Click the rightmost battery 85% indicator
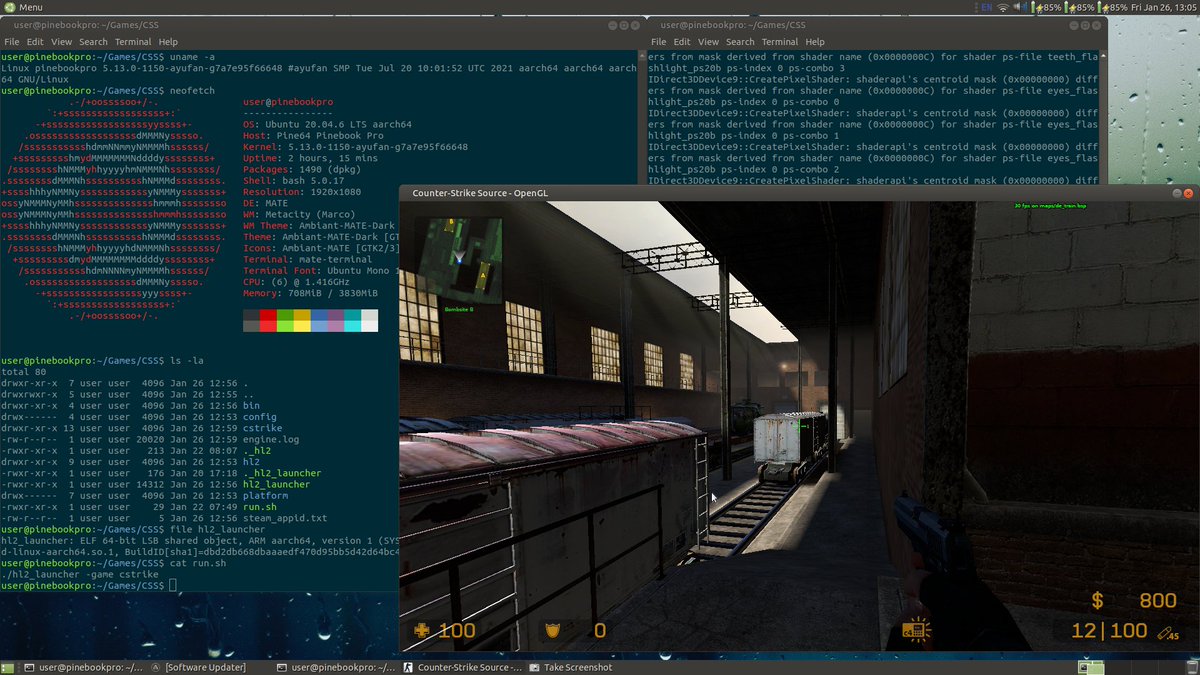Viewport: 1200px width, 675px height. [x=1113, y=7]
